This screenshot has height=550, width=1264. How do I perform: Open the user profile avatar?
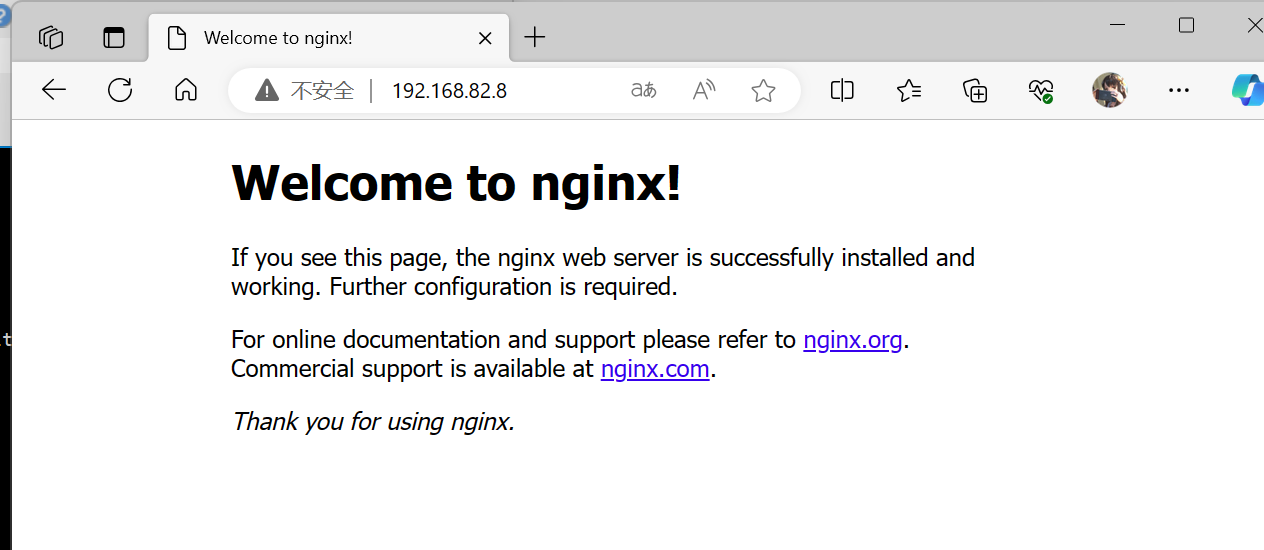(1110, 90)
